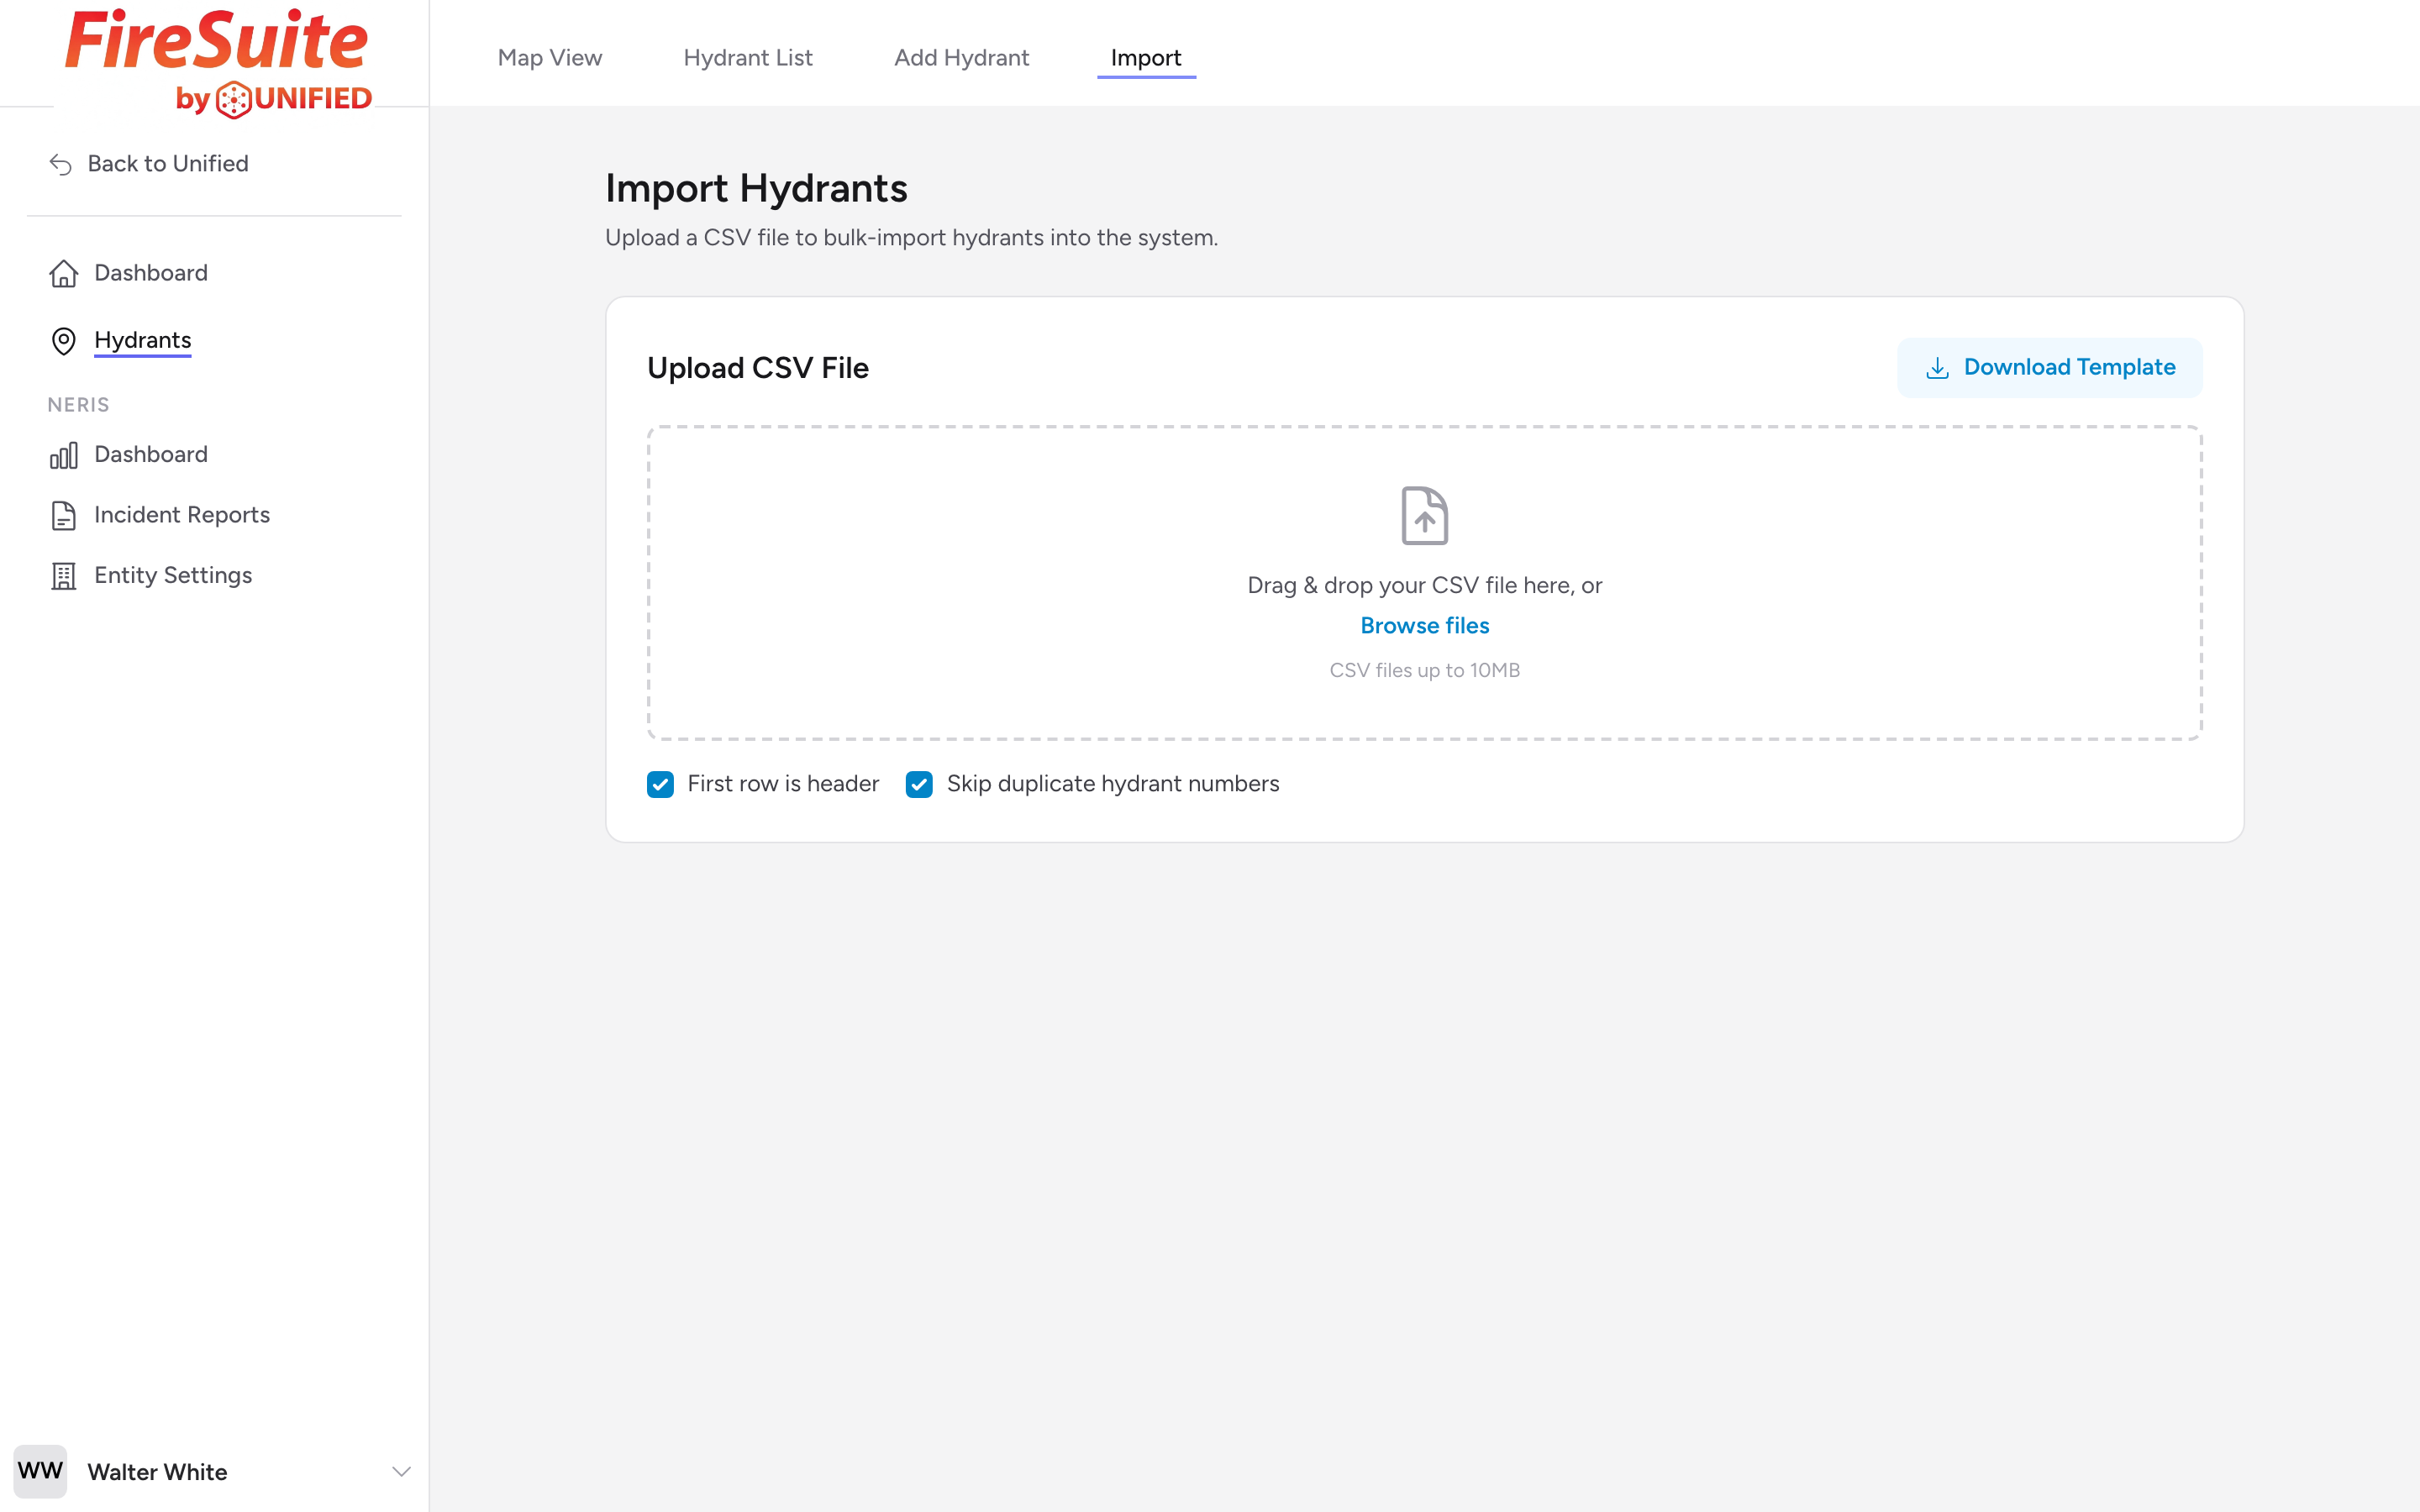
Task: Click the building icon beside Entity Settings
Action: [64, 576]
